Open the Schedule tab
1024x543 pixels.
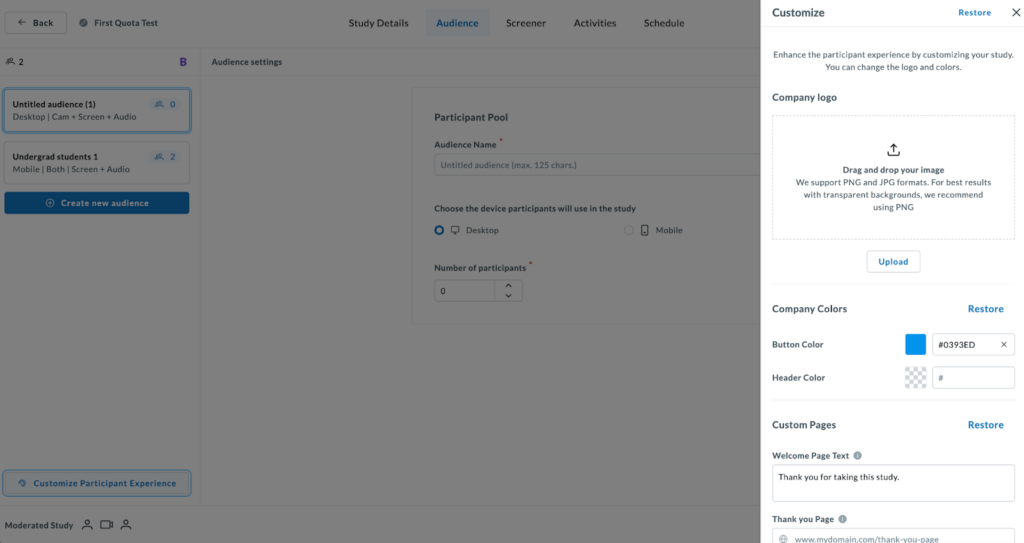click(664, 23)
